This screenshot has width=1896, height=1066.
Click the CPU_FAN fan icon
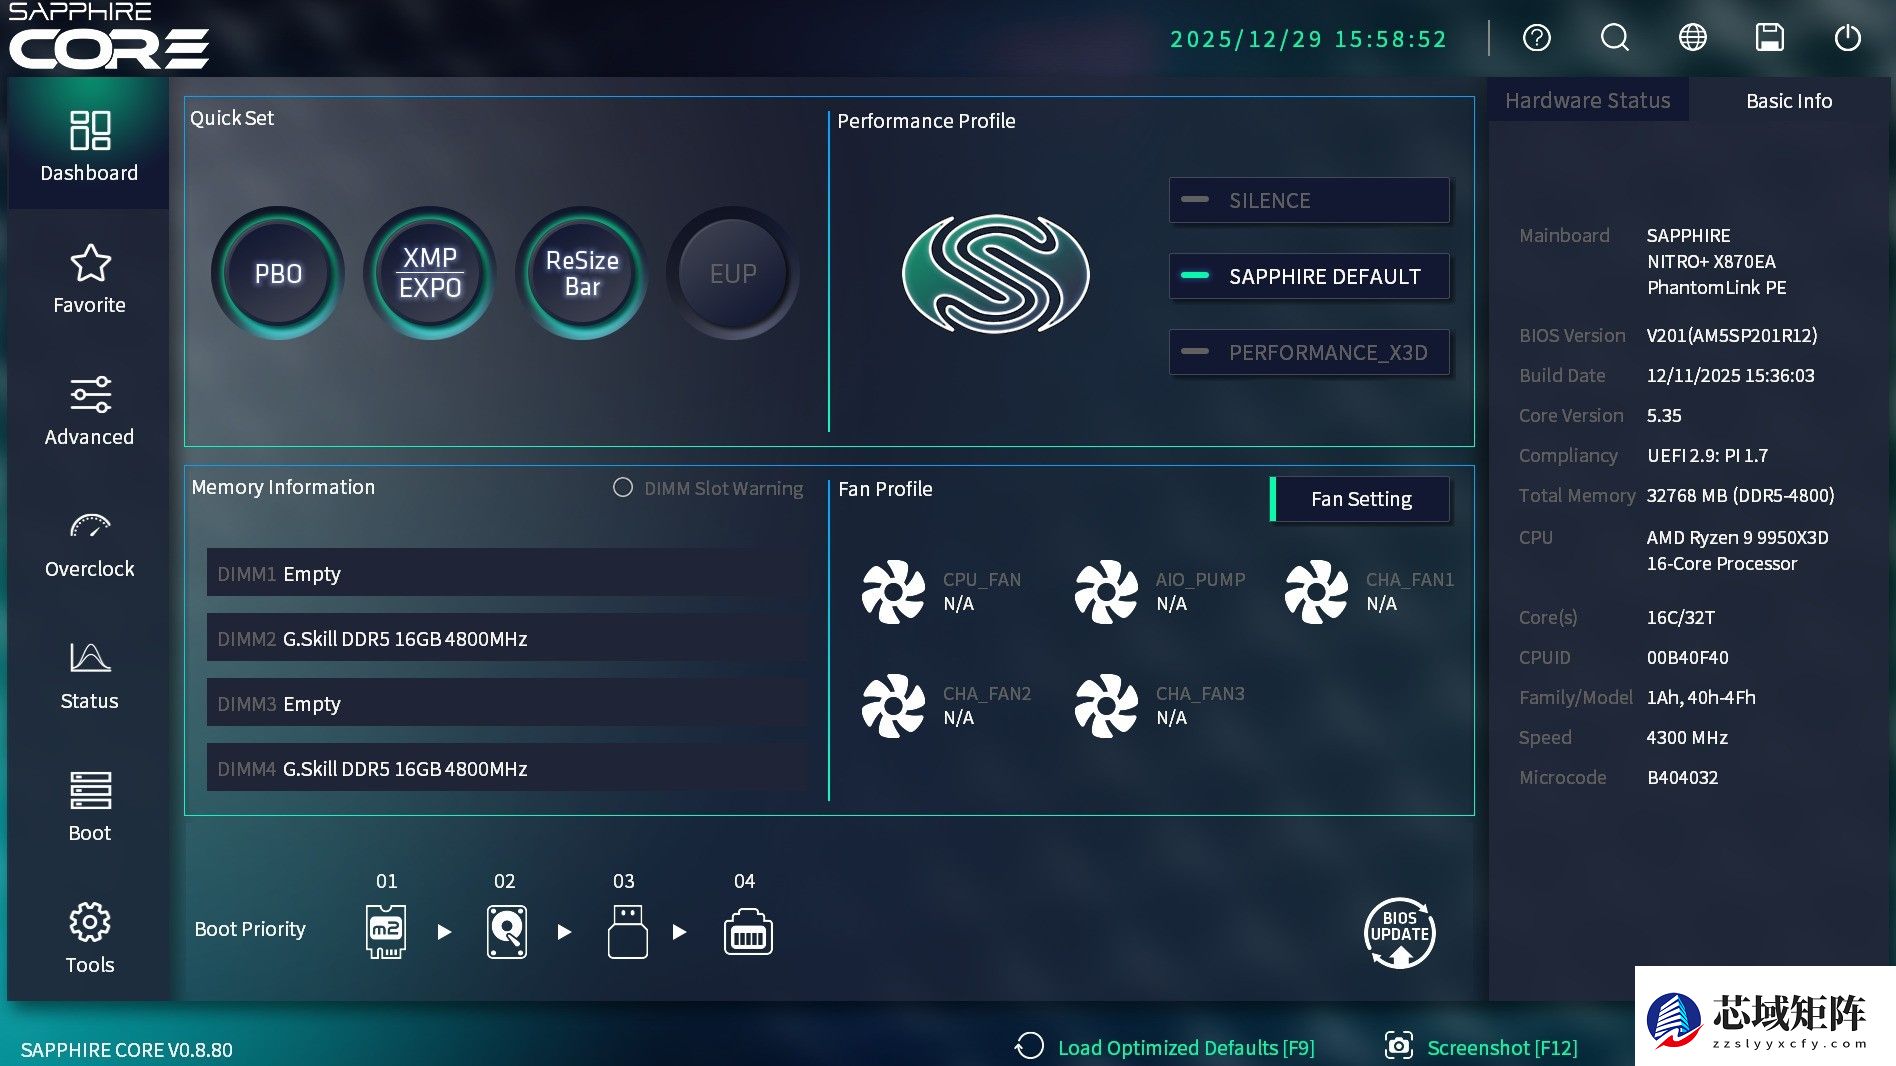pyautogui.click(x=893, y=591)
